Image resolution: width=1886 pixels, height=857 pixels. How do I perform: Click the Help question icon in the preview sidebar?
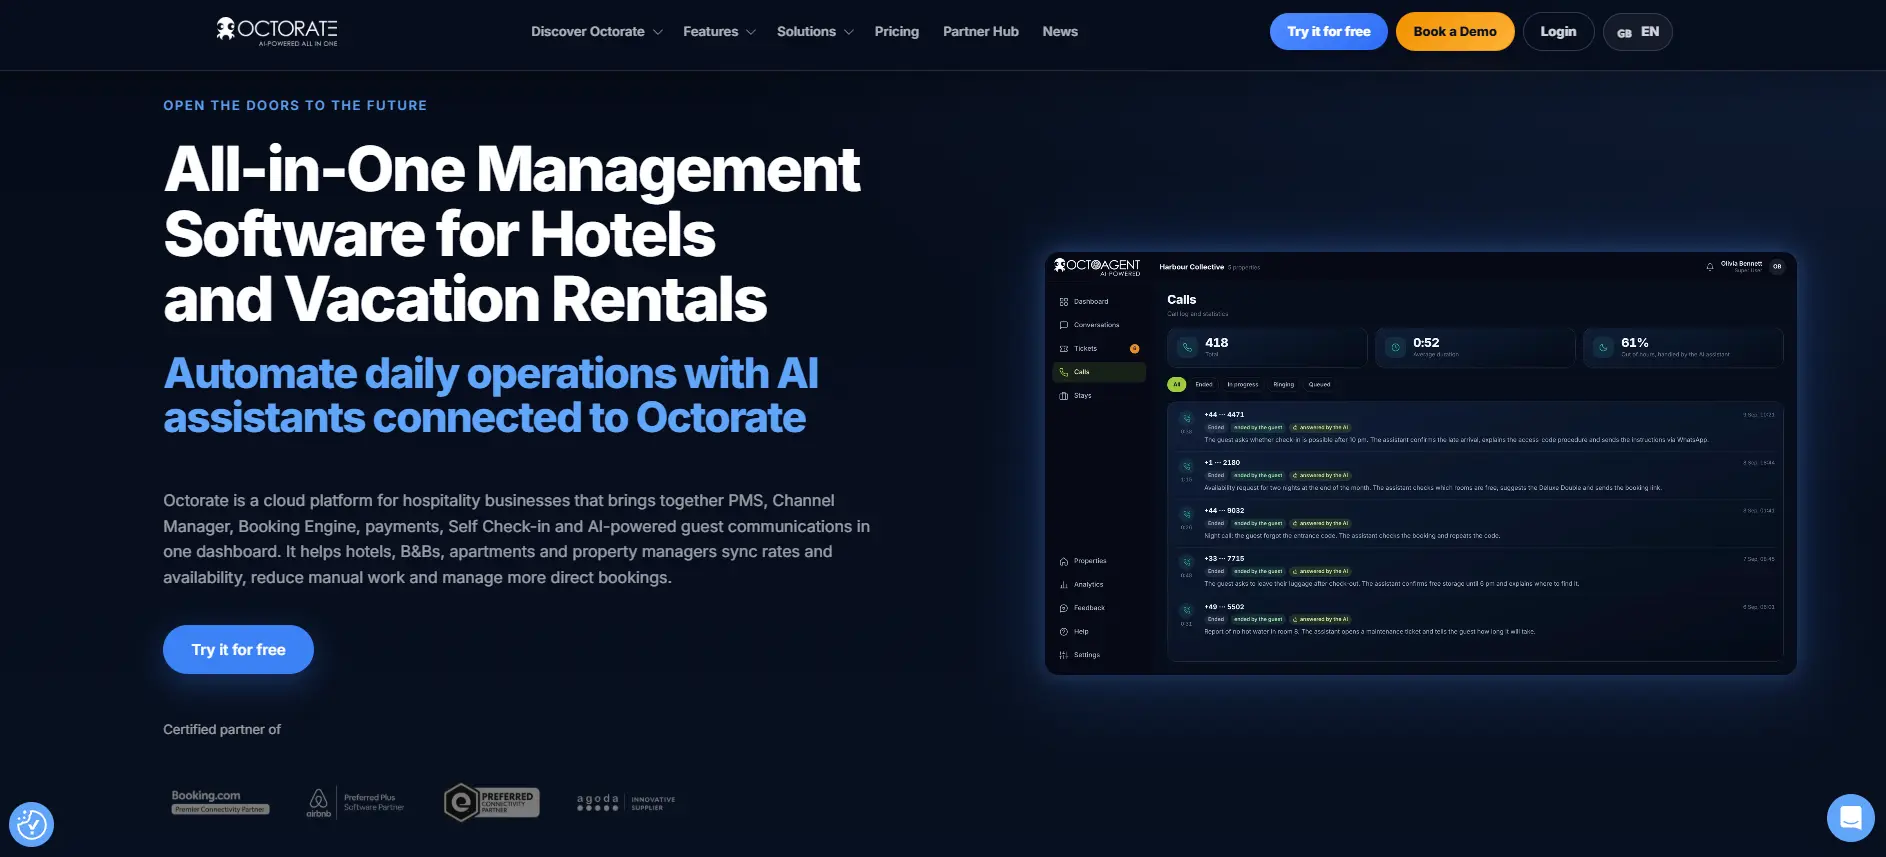[x=1063, y=632]
